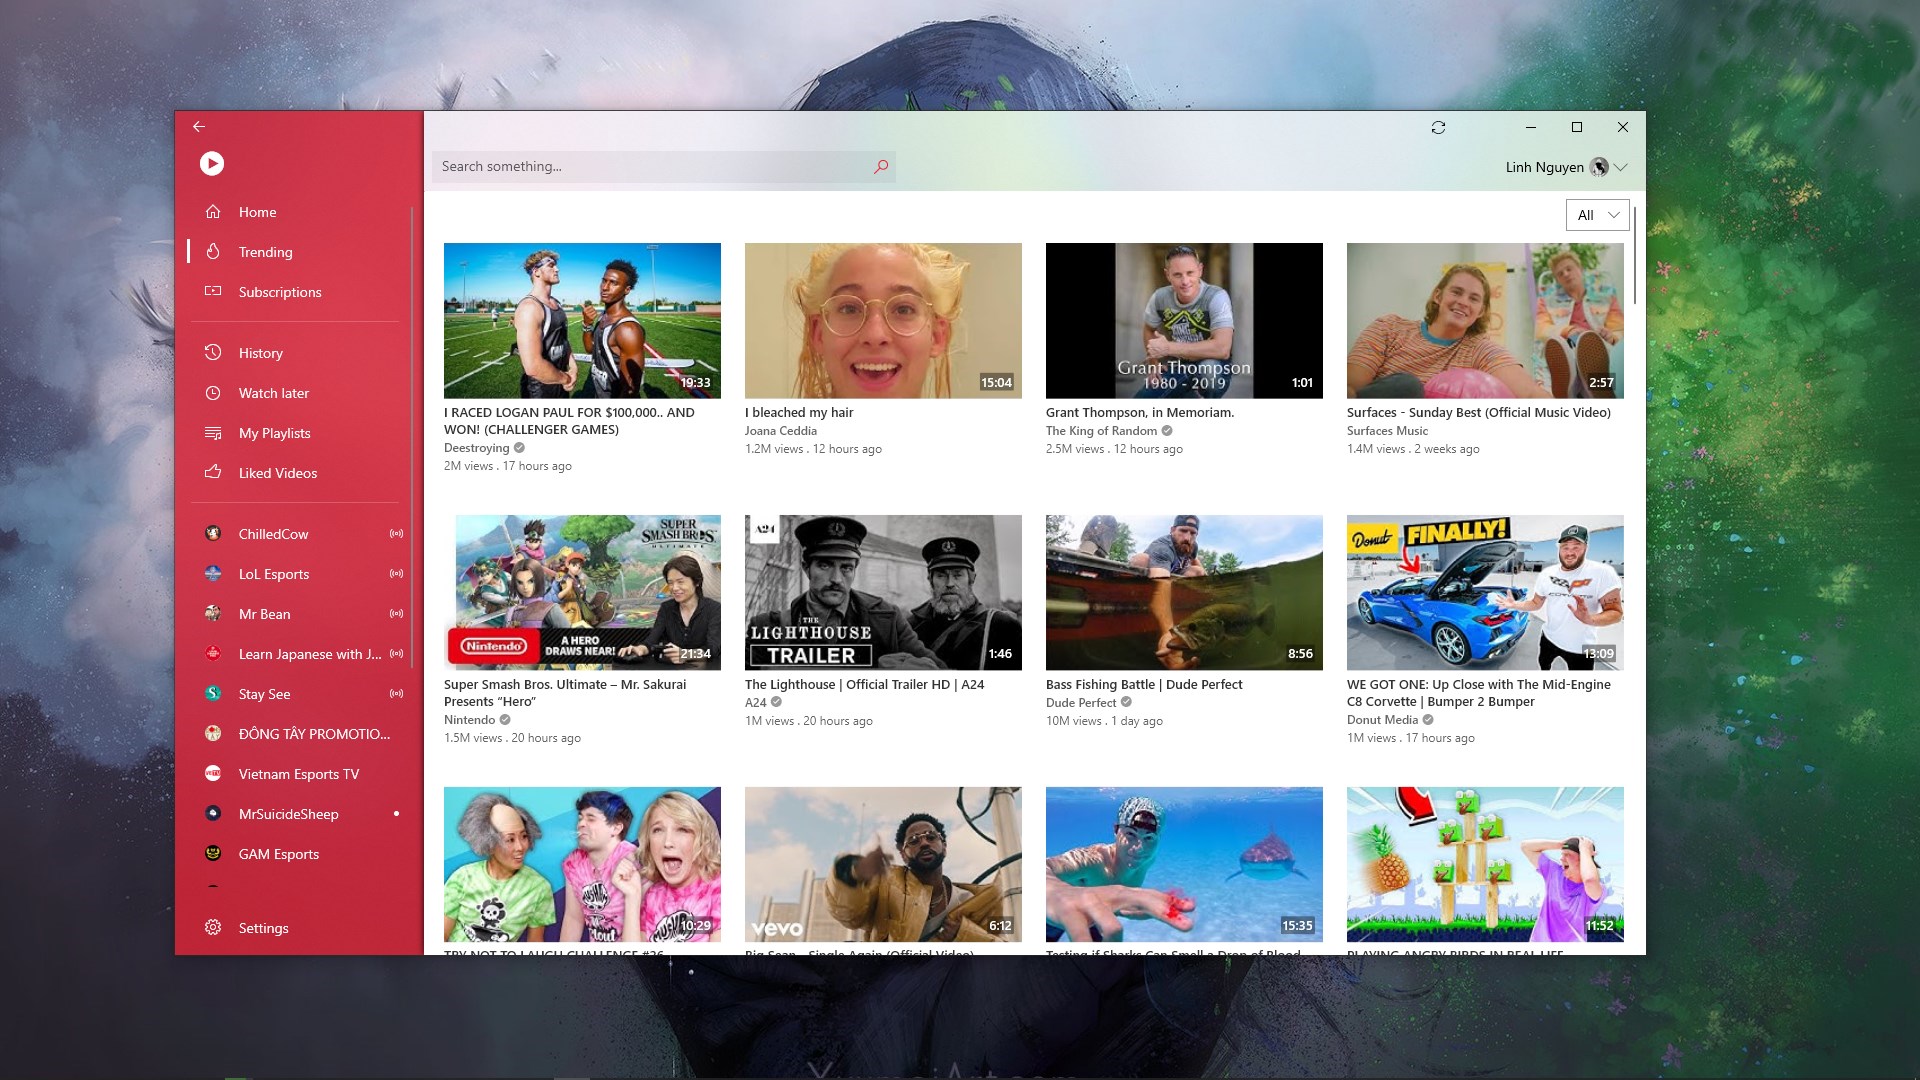The image size is (1920, 1080).
Task: Open Settings via the gear icon
Action: click(212, 927)
